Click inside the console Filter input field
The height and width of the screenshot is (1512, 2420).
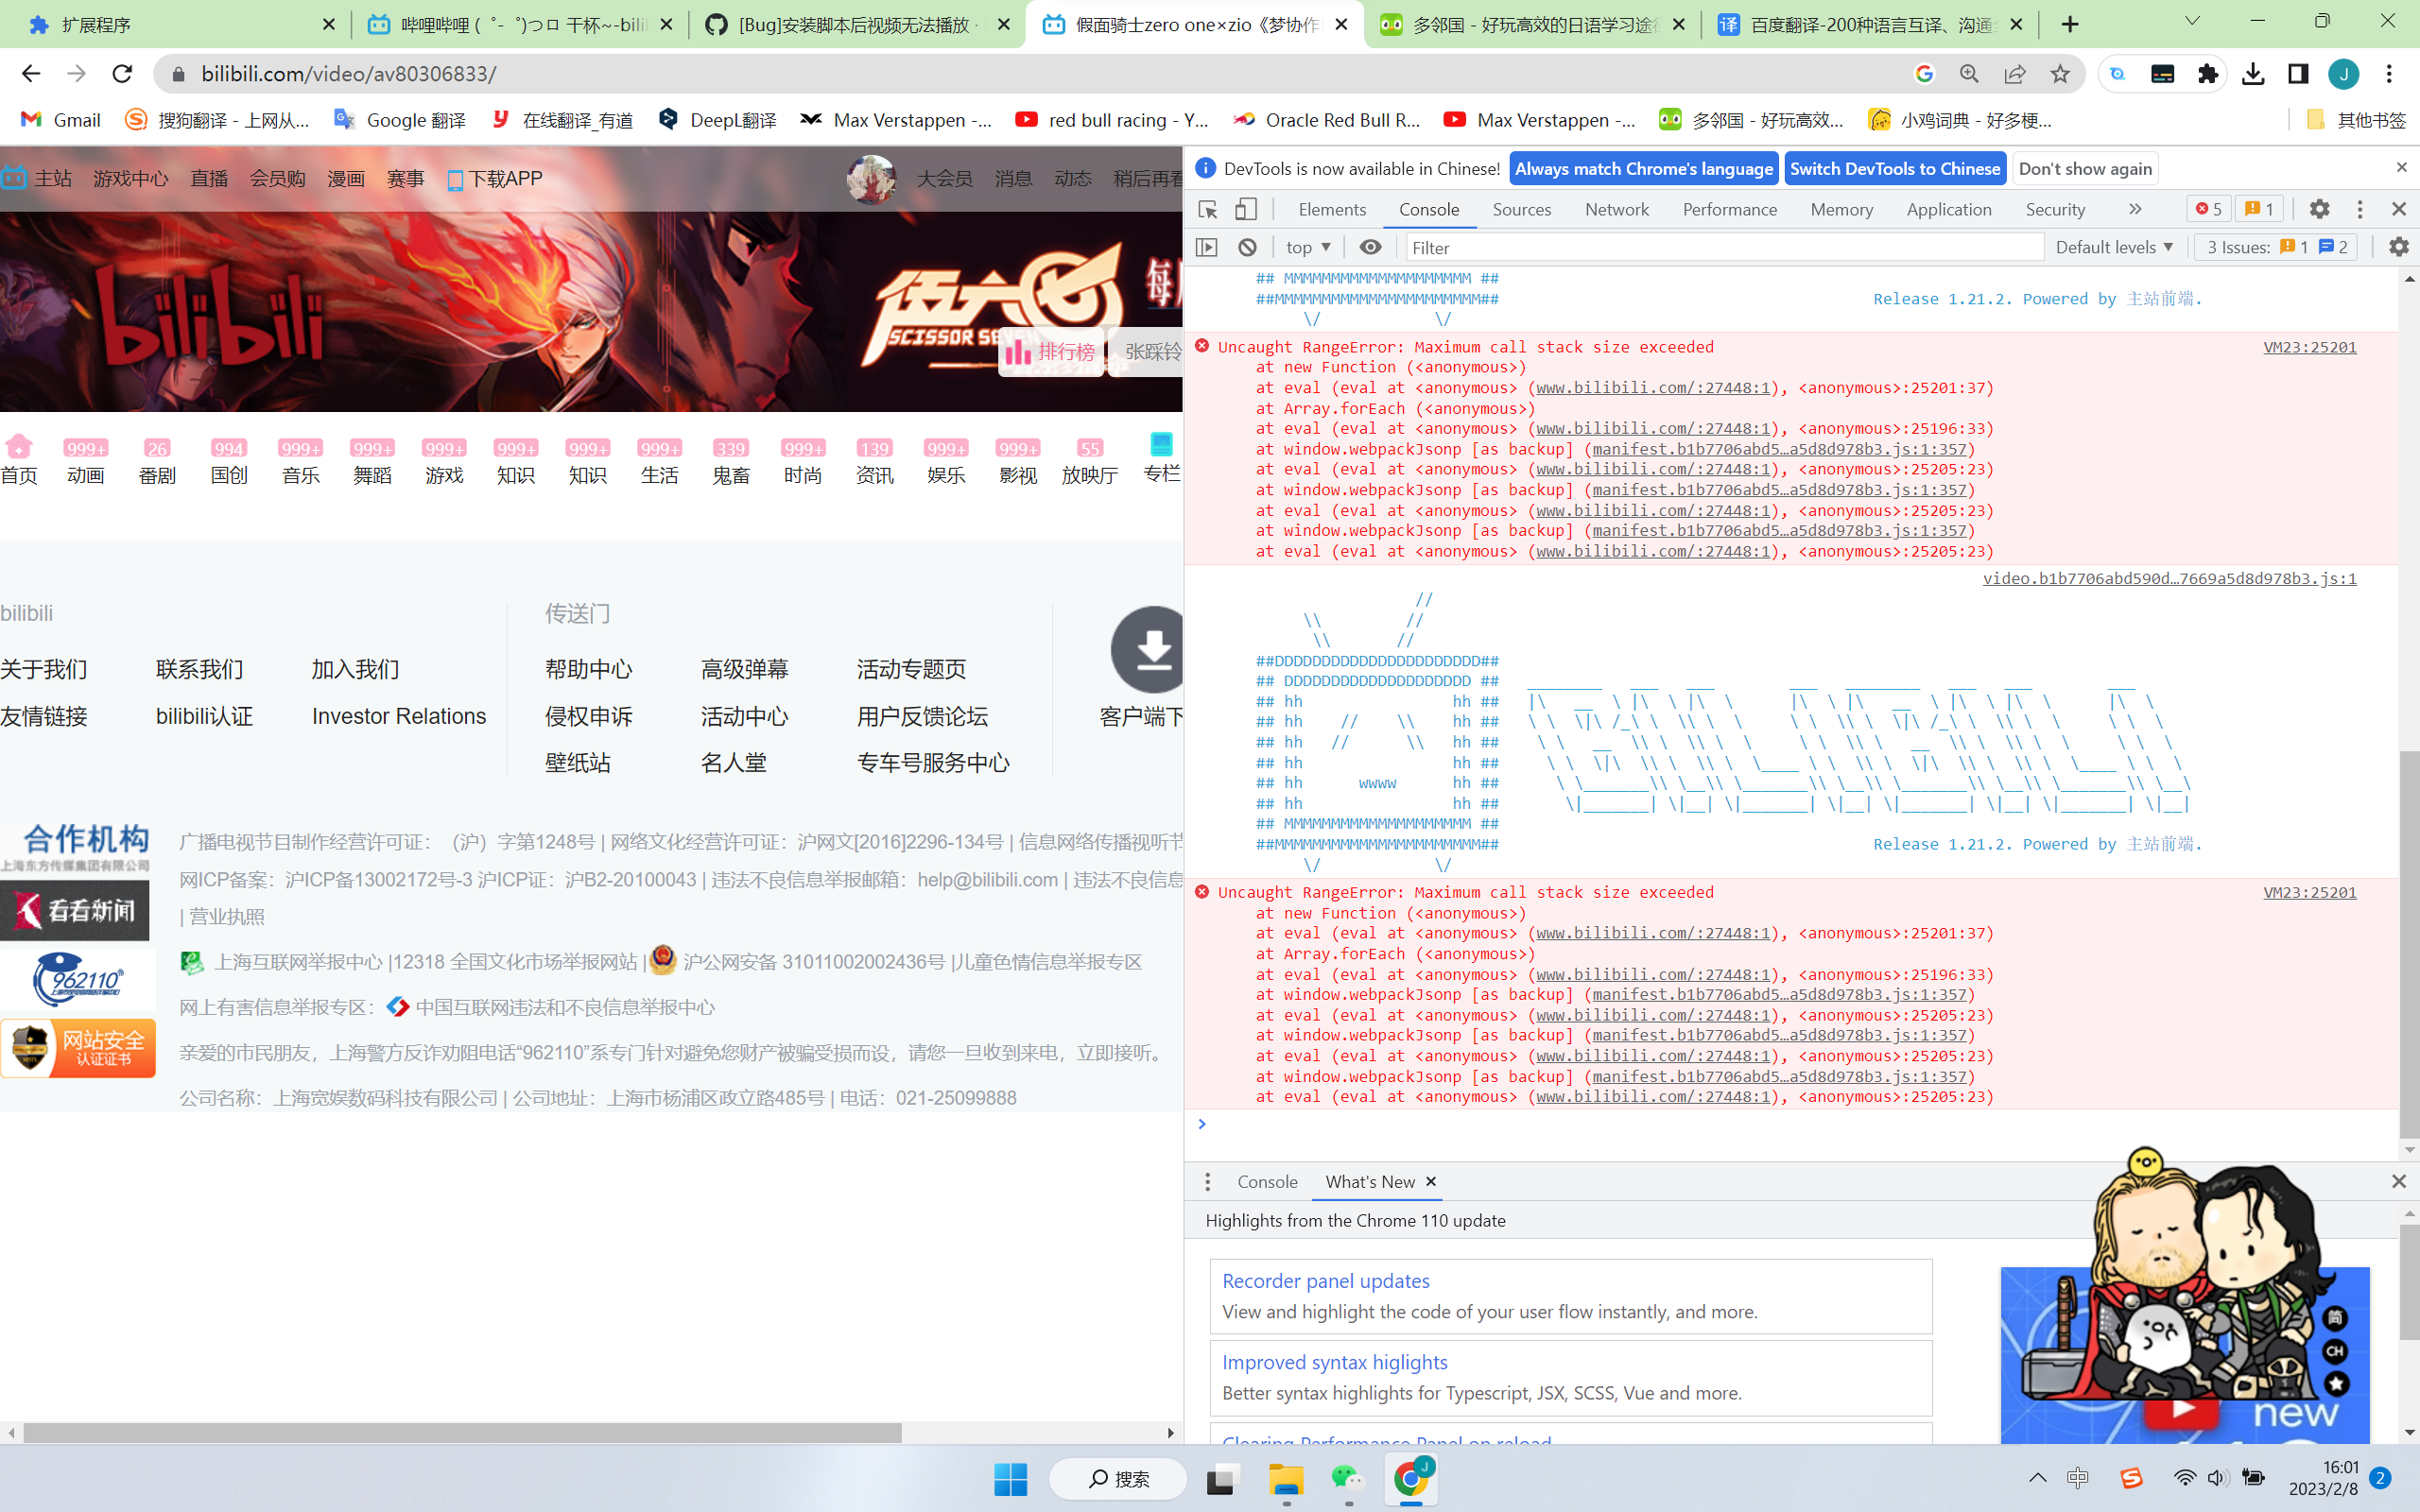click(x=1600, y=247)
